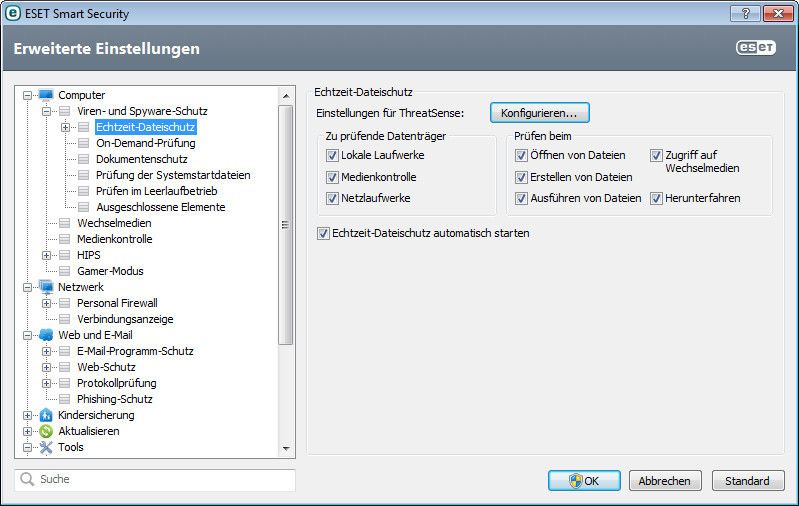
Task: Click the tree vertical scrollbar thumb
Action: click(286, 225)
